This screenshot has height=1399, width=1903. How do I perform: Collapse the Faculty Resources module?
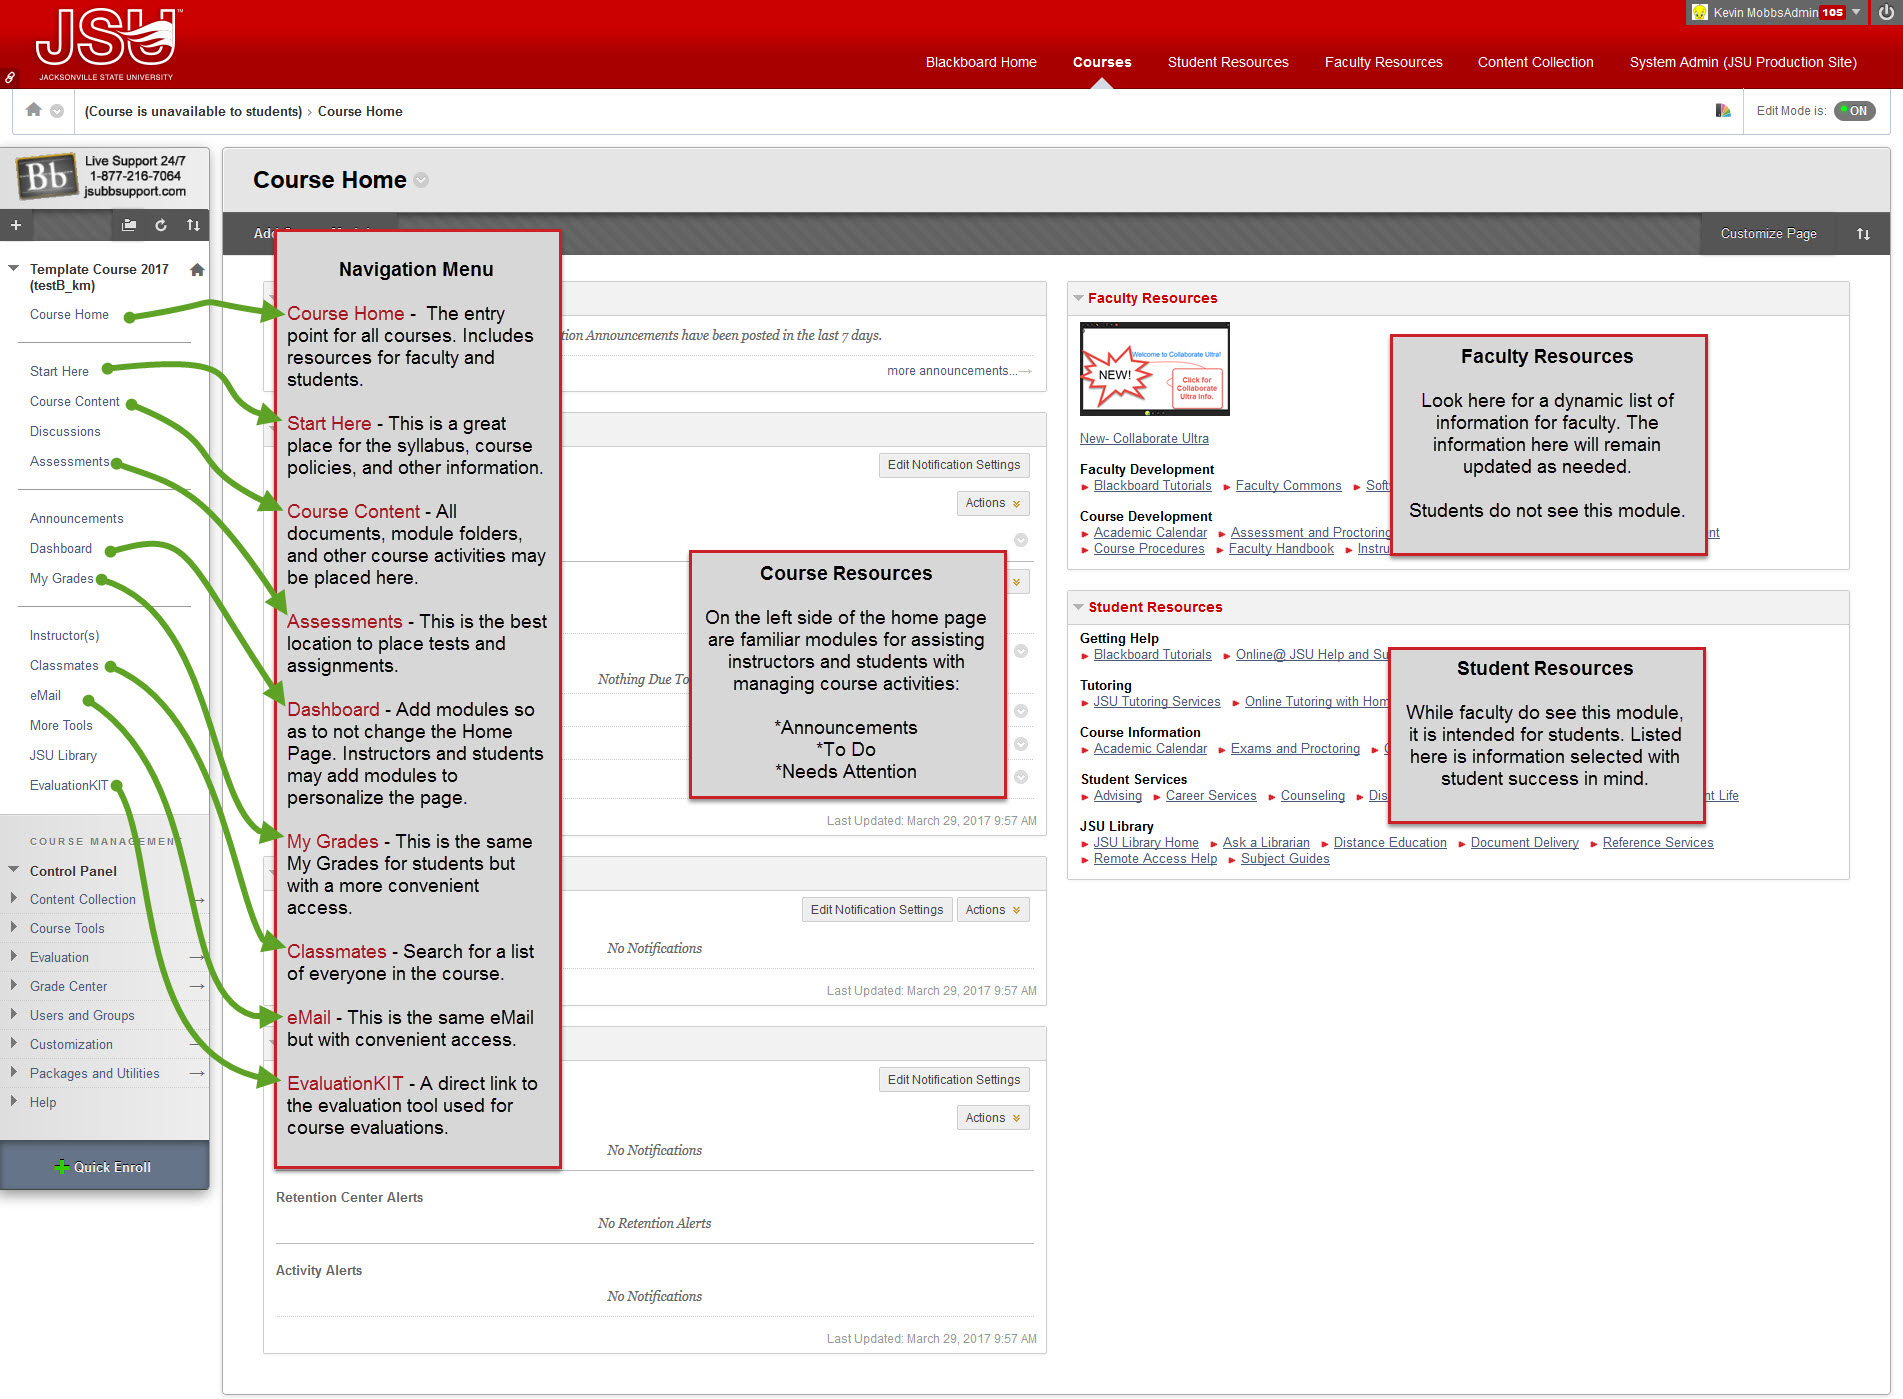click(x=1078, y=298)
